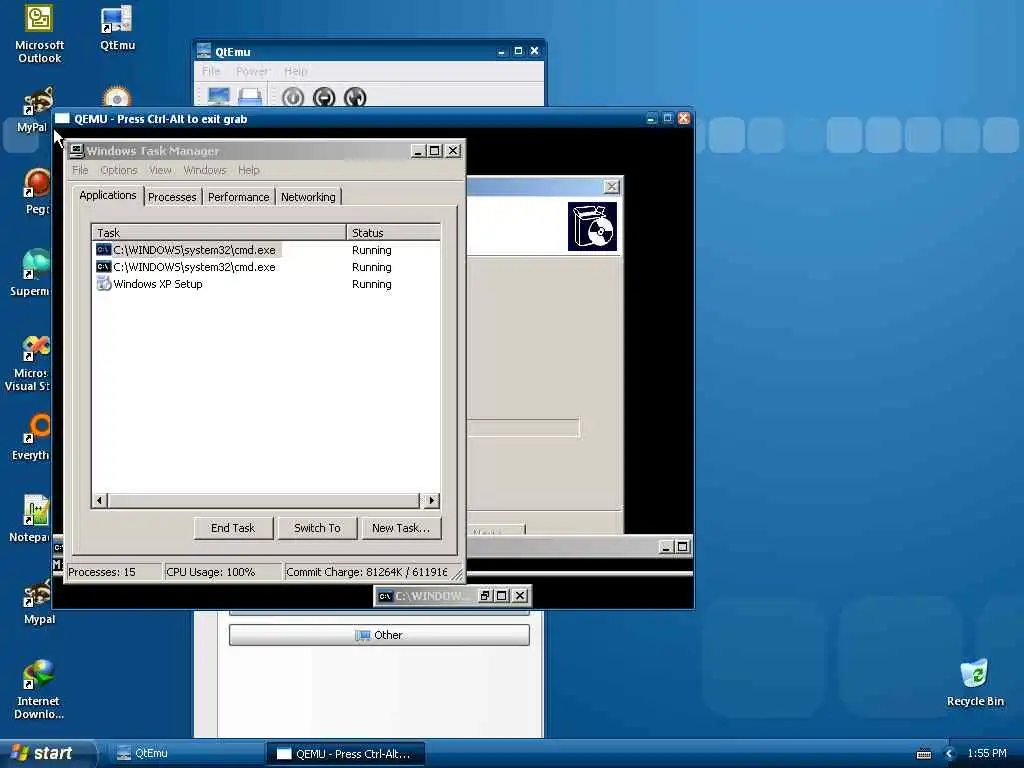The image size is (1024, 768).
Task: Open the Options menu in Task Manager
Action: [x=119, y=170]
